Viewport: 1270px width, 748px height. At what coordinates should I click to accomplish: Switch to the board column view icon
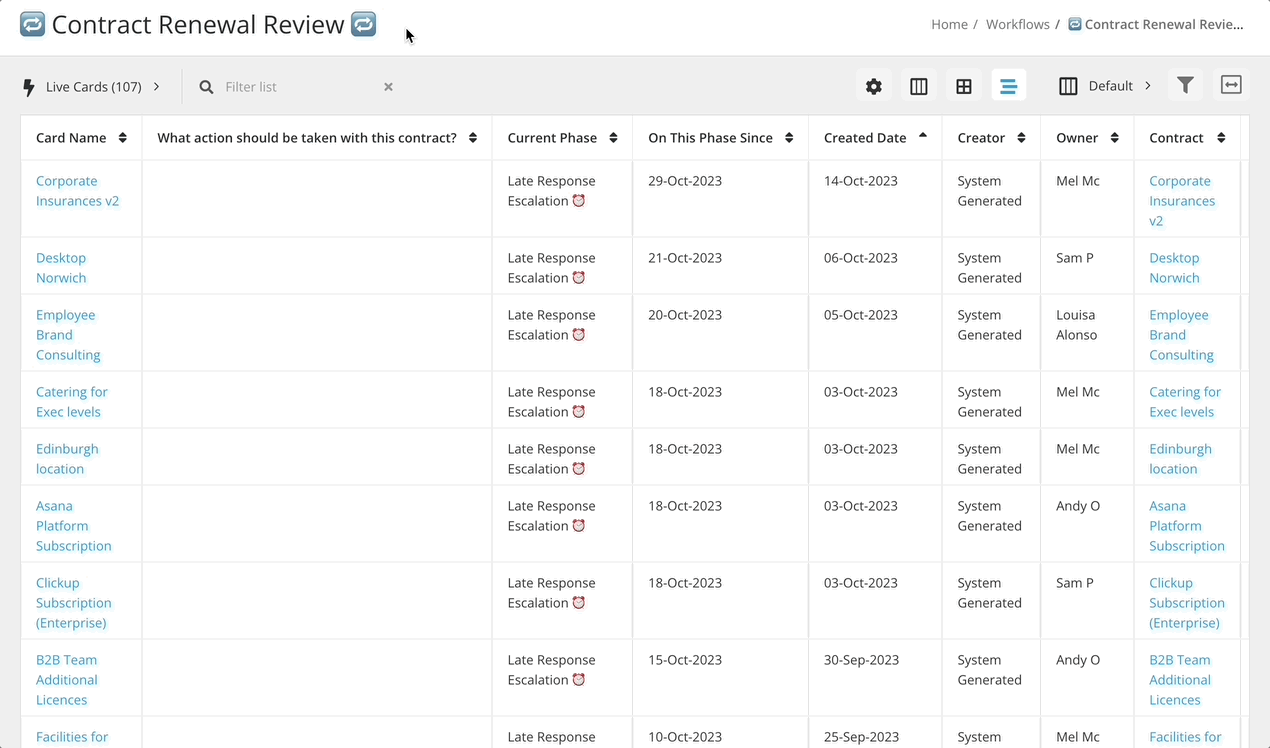tap(918, 85)
